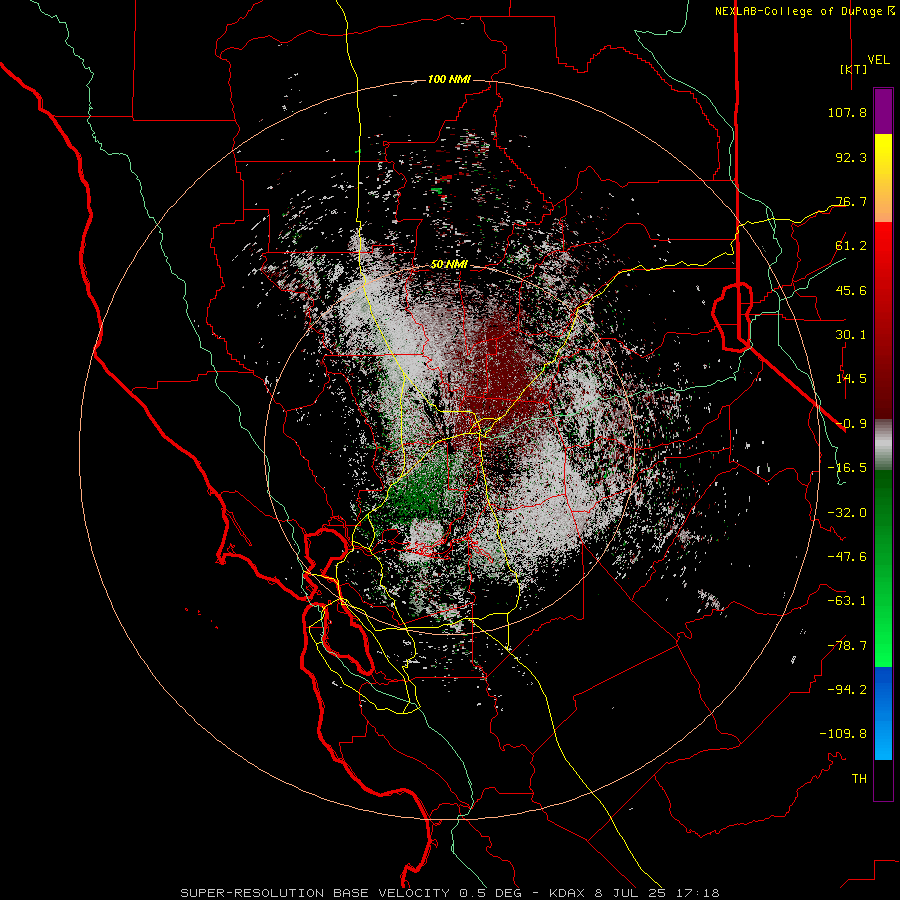Click the thick red oval lake outline
900x900 pixels.
pos(732,316)
